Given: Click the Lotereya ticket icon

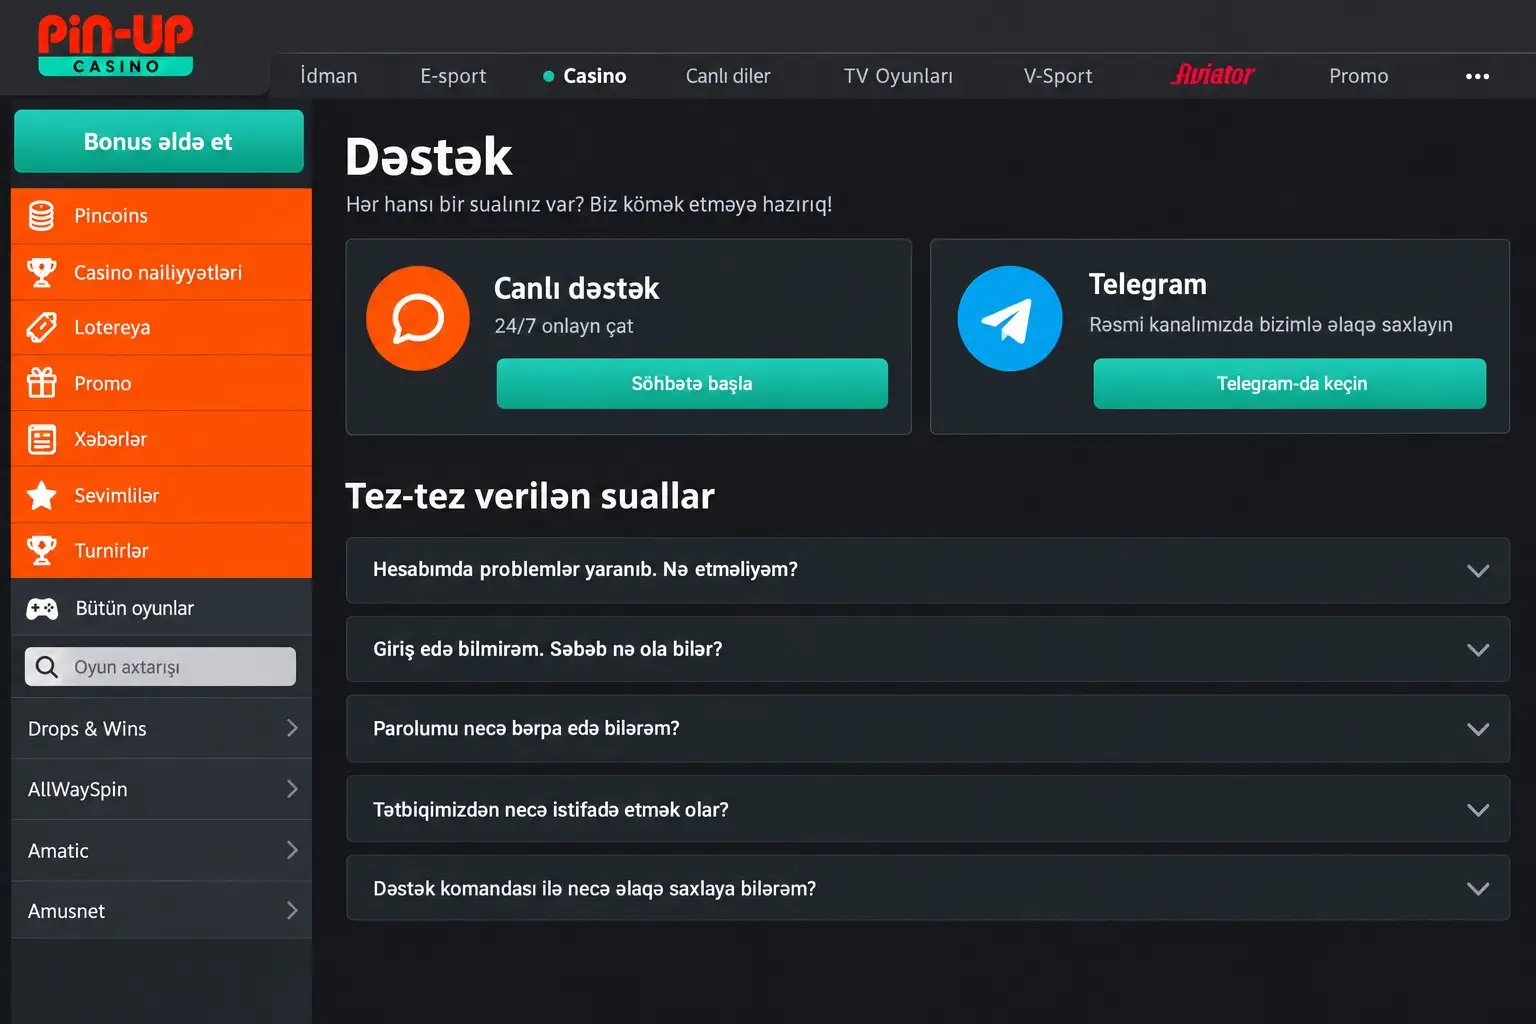Looking at the screenshot, I should pos(41,327).
